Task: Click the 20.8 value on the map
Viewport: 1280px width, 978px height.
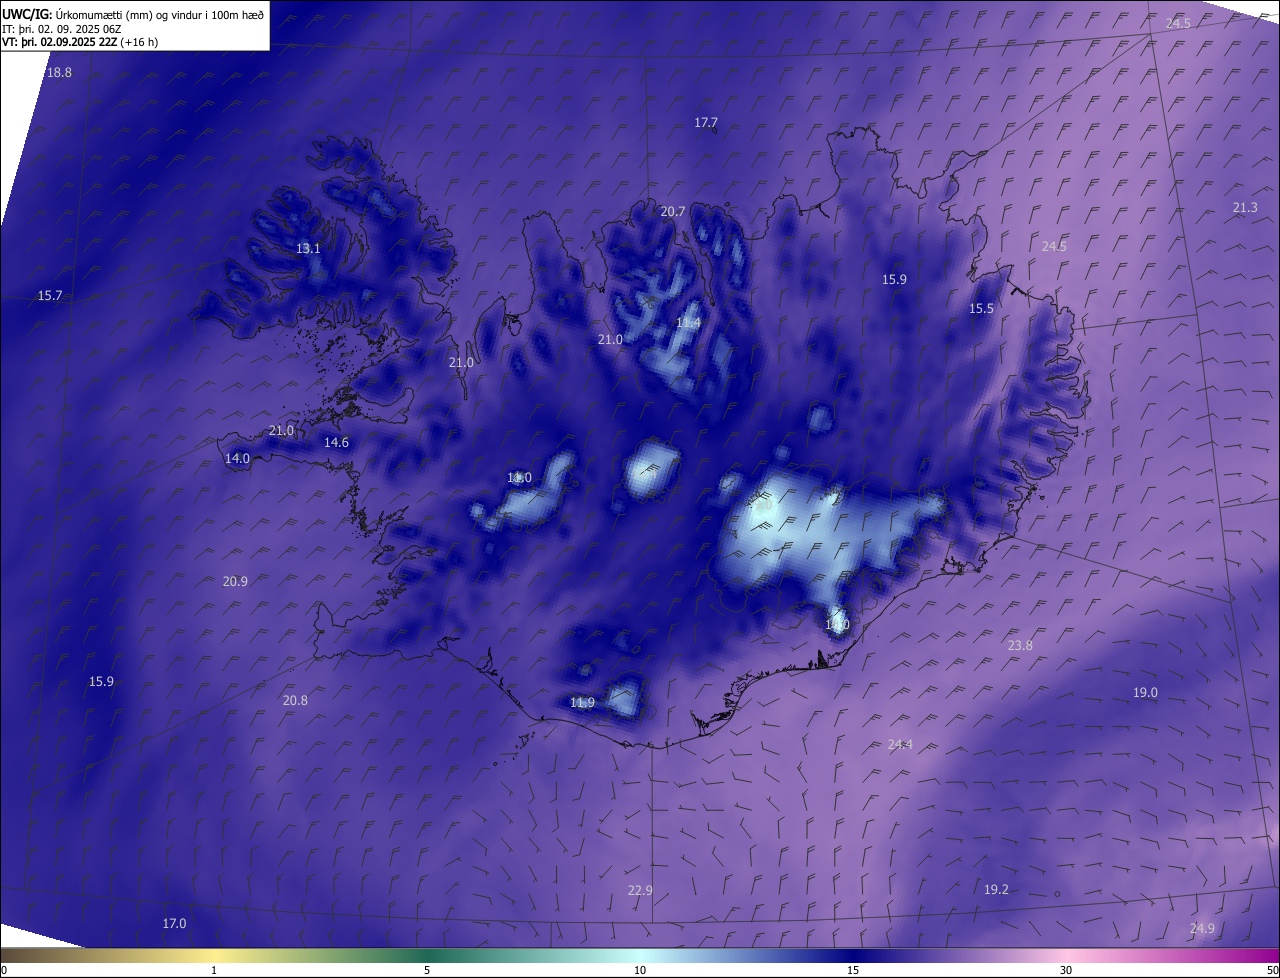Action: [295, 700]
